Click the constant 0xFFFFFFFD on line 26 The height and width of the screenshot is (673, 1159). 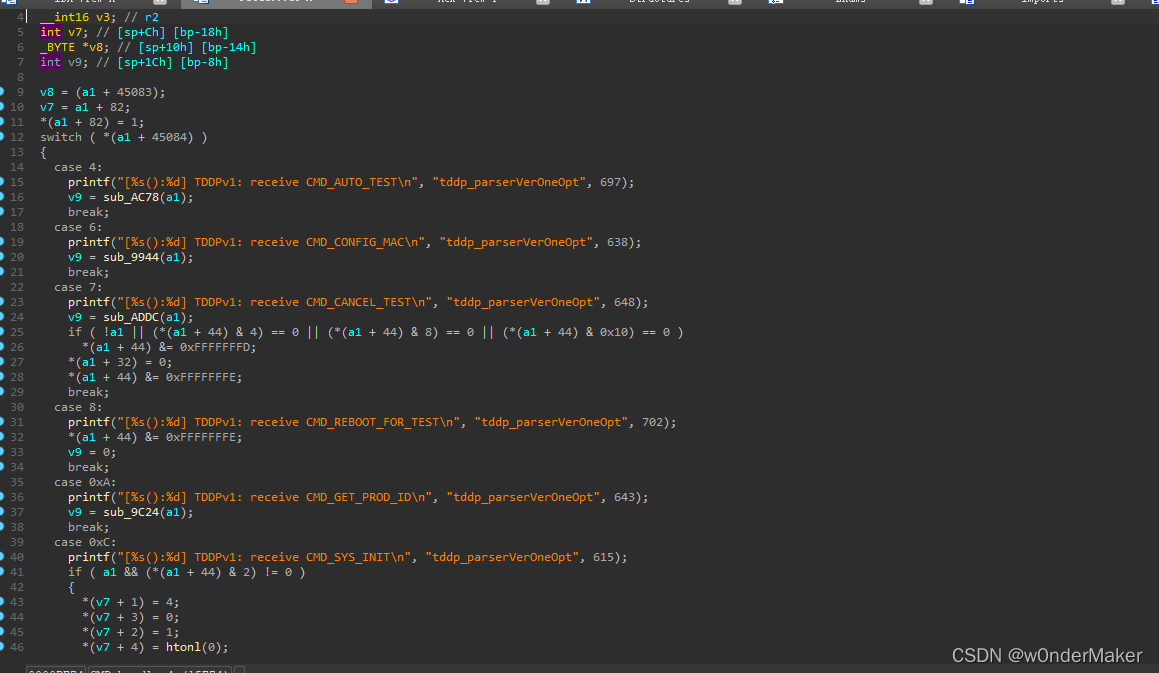click(214, 347)
